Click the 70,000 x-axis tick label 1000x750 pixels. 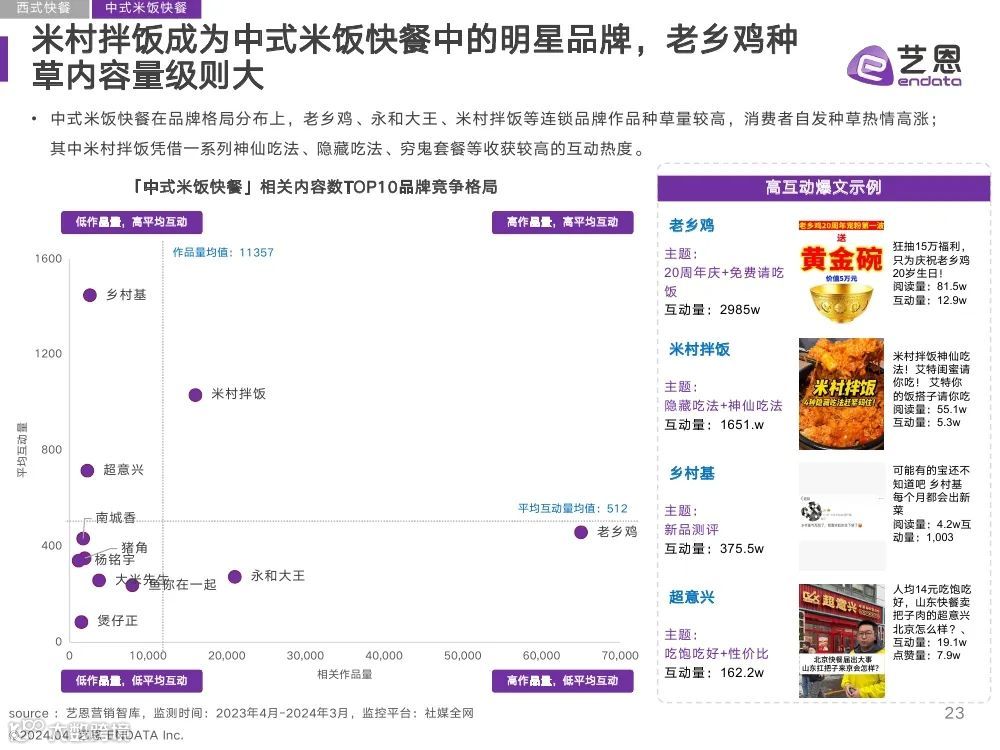tap(620, 656)
